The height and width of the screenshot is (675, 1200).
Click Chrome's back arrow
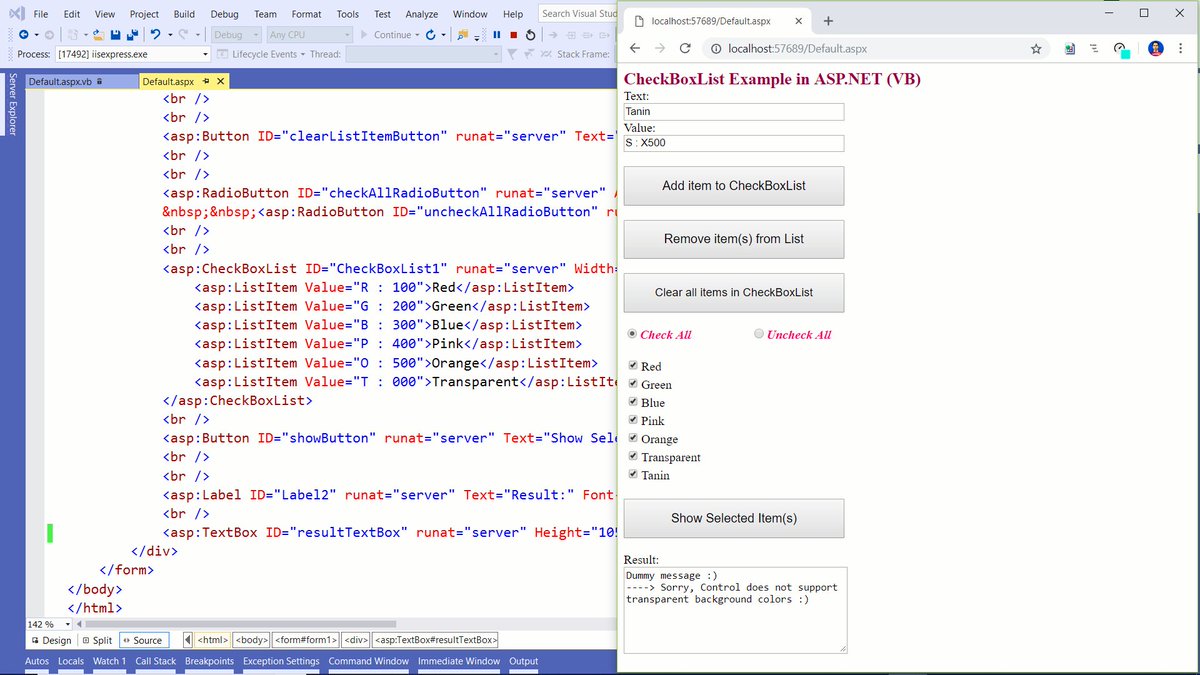(x=634, y=48)
